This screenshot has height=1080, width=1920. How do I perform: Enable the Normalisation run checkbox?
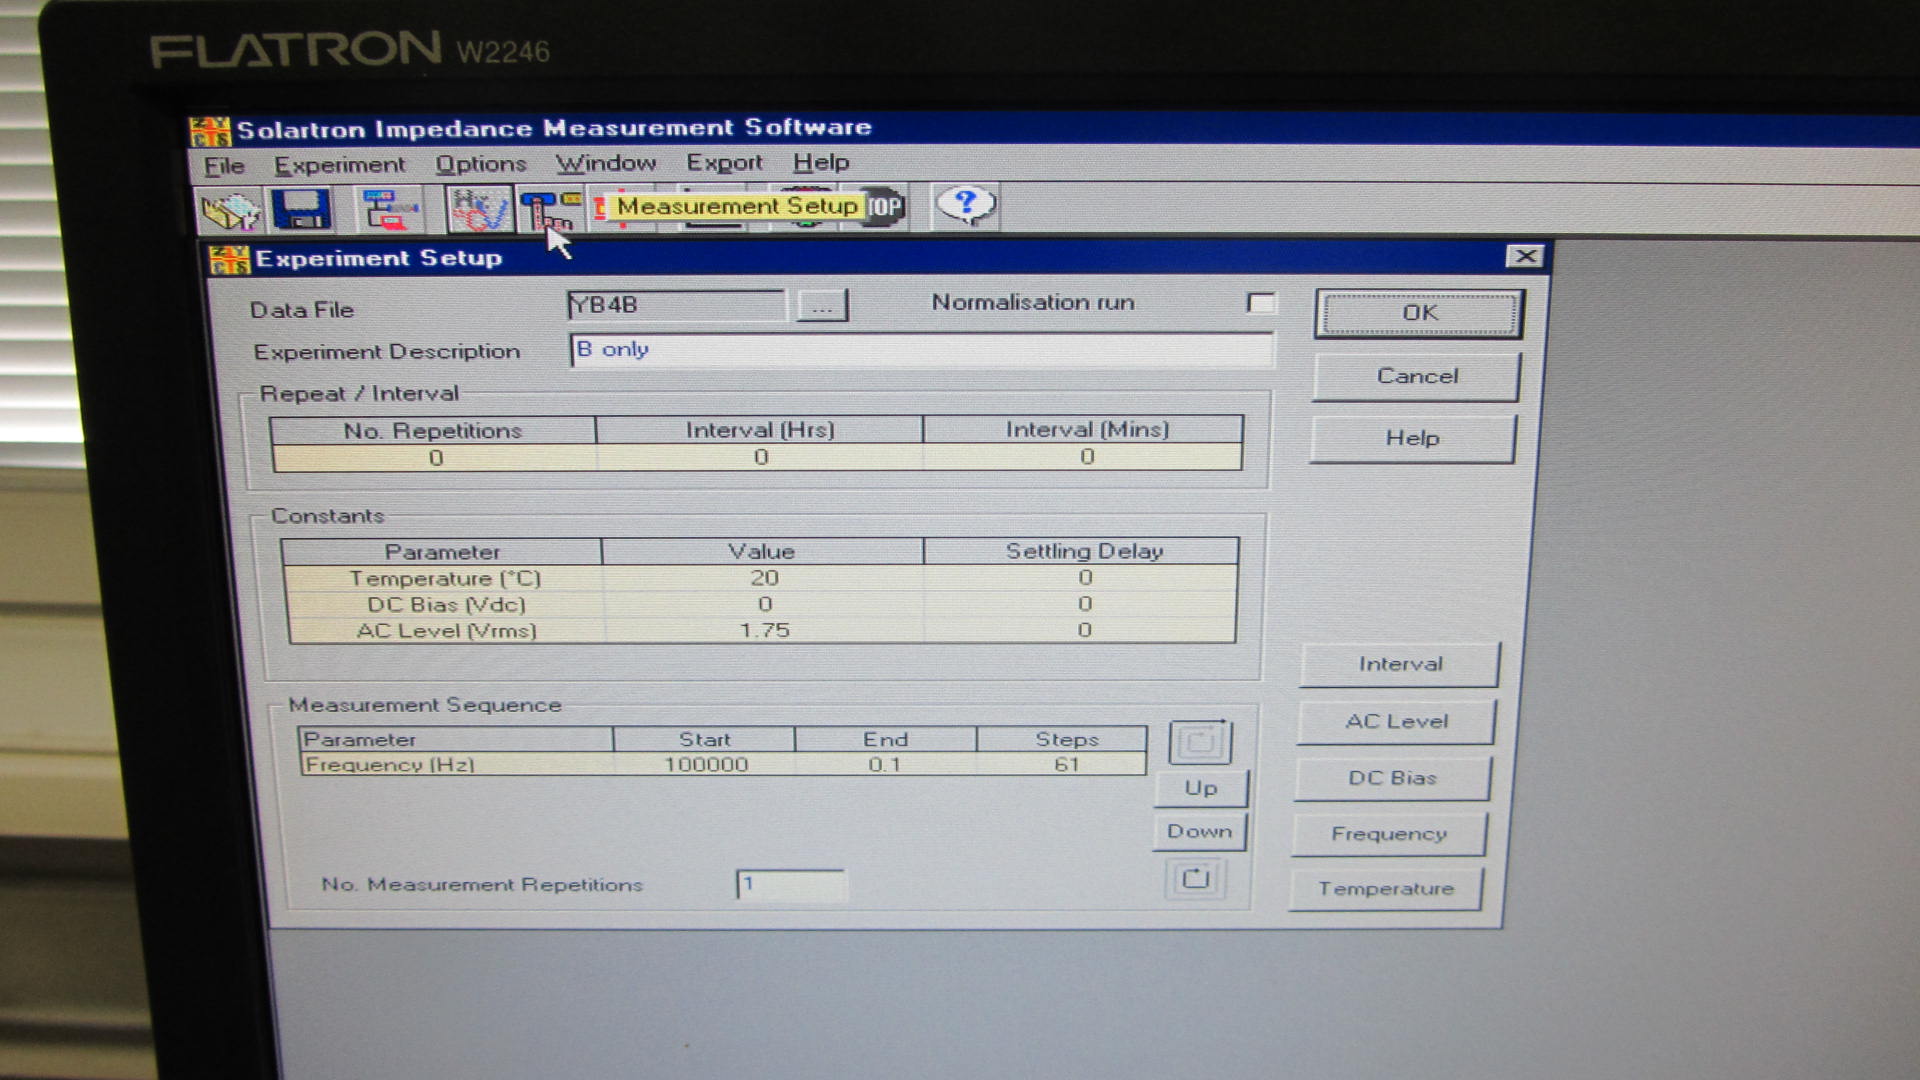coord(1262,301)
